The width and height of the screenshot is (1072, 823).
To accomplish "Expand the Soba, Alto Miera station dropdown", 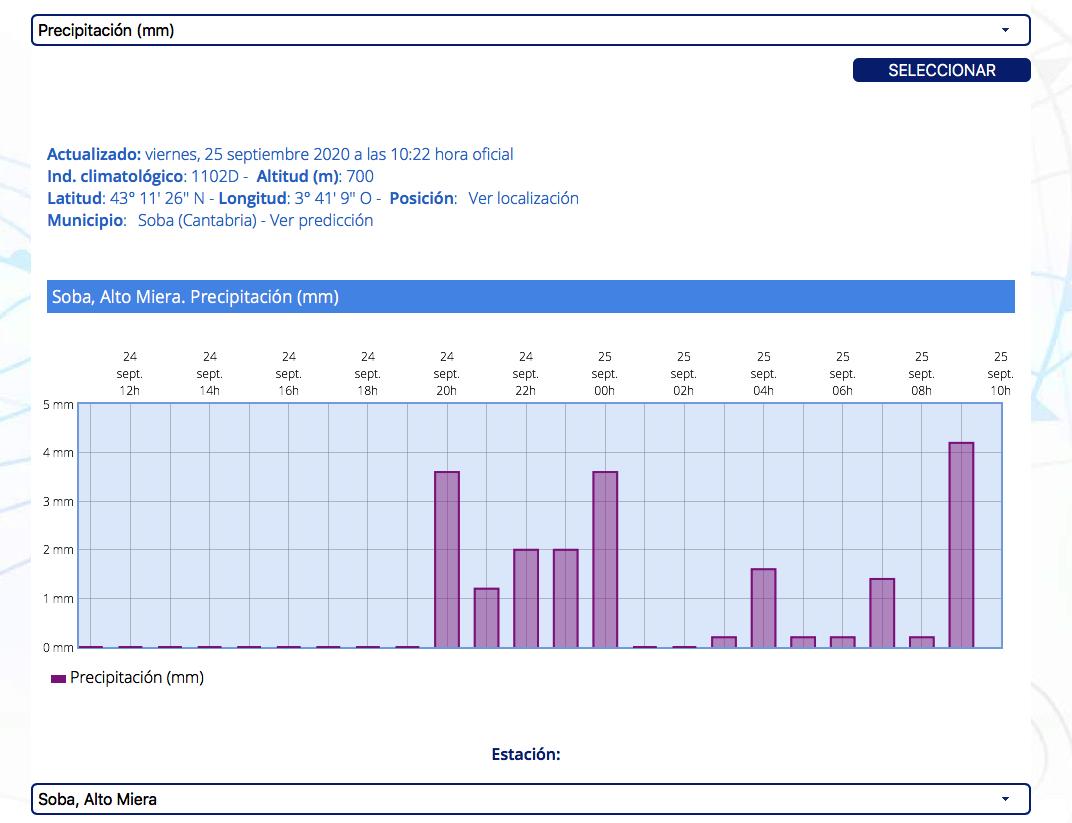I will (531, 799).
